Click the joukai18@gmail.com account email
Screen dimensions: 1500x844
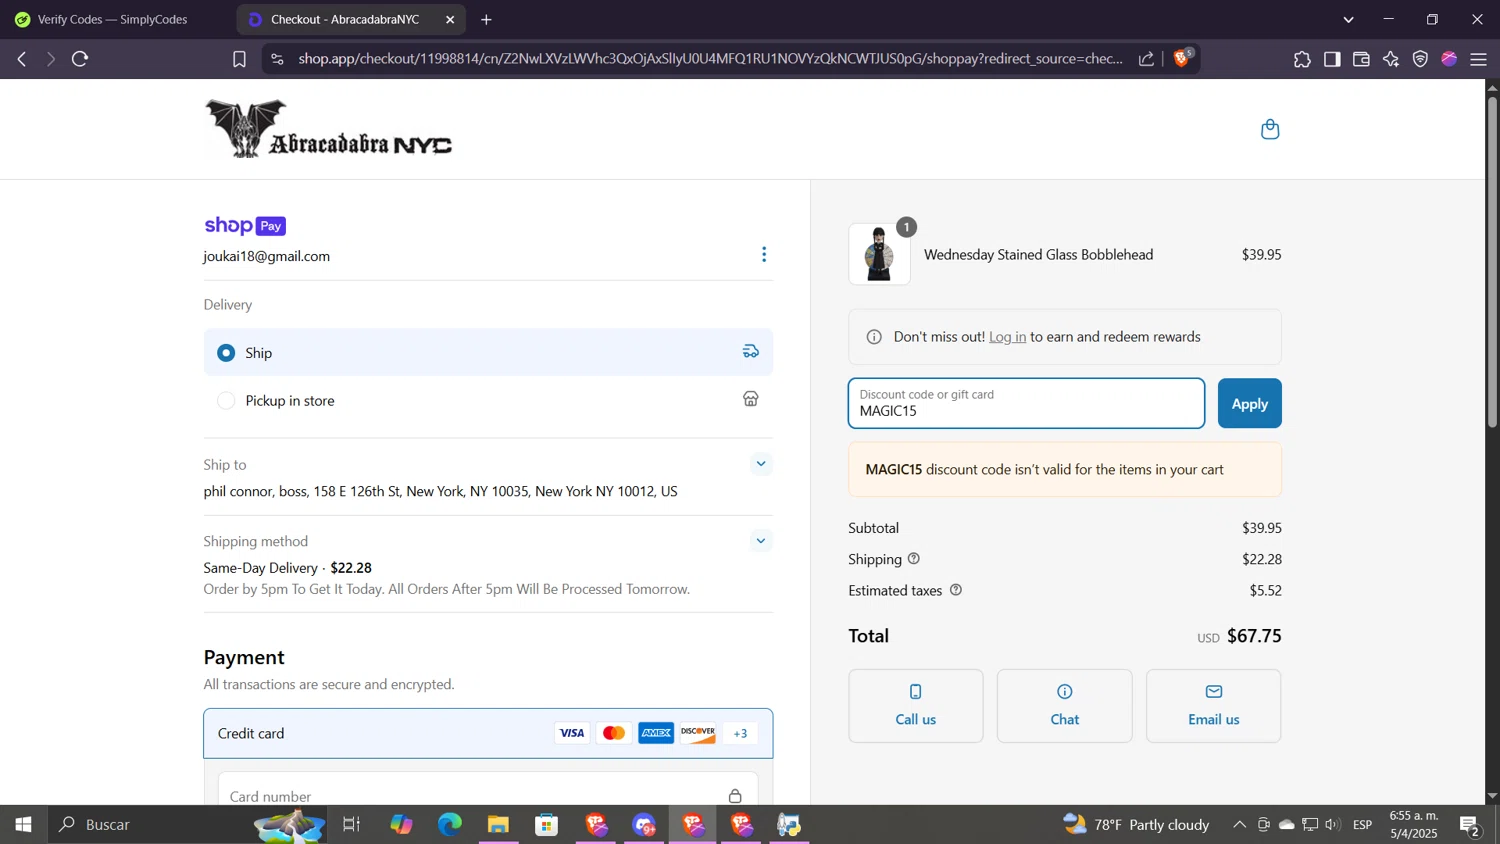(x=267, y=256)
